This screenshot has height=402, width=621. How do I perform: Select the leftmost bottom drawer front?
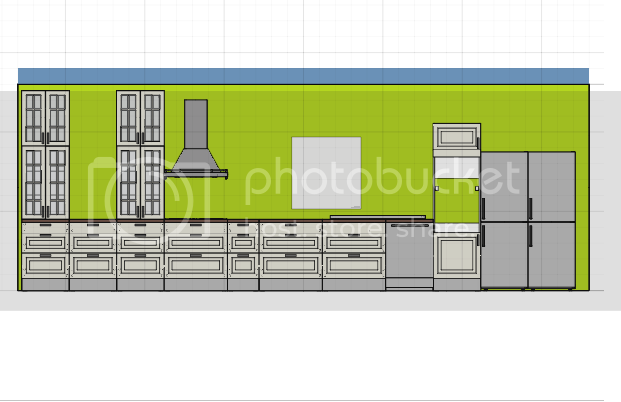(46, 265)
